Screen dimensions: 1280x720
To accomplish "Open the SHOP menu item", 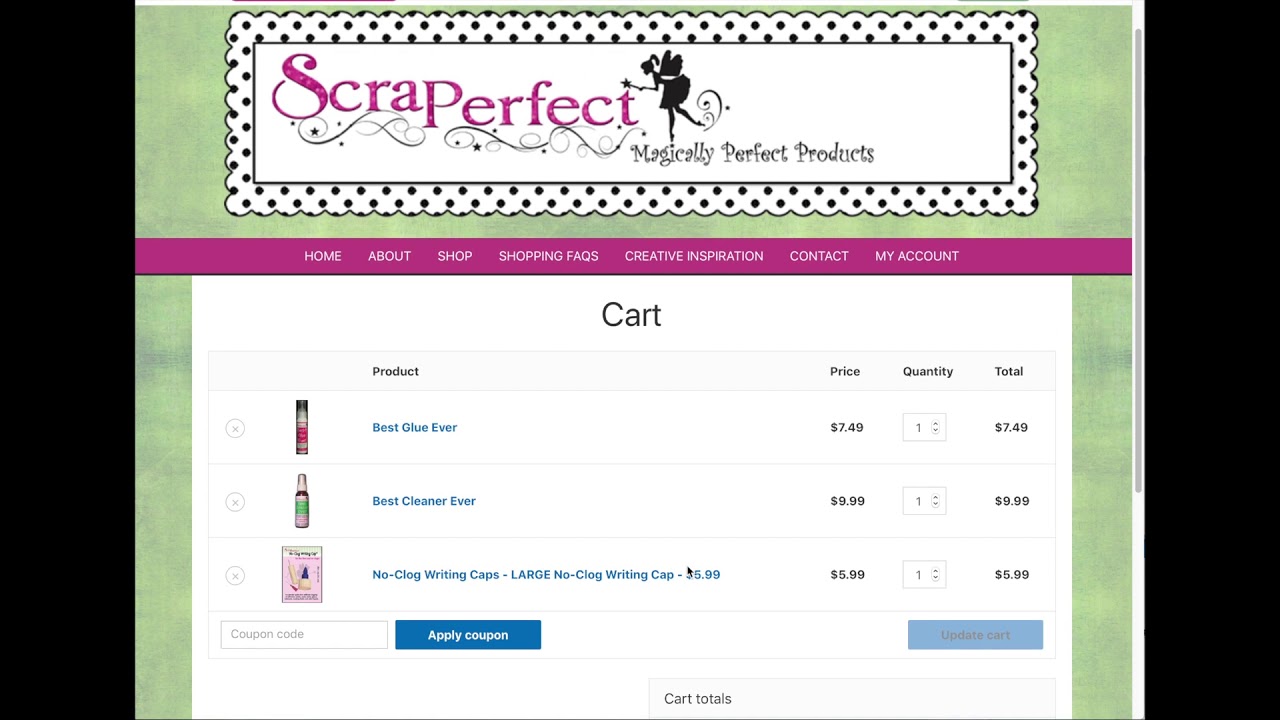I will (455, 256).
